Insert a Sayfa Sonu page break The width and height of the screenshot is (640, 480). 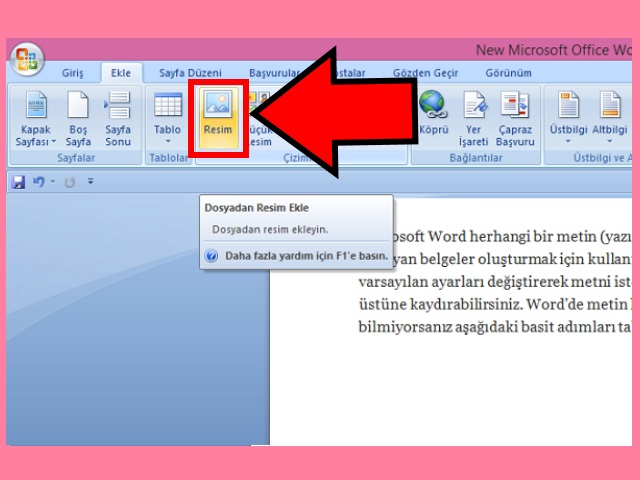tap(118, 119)
